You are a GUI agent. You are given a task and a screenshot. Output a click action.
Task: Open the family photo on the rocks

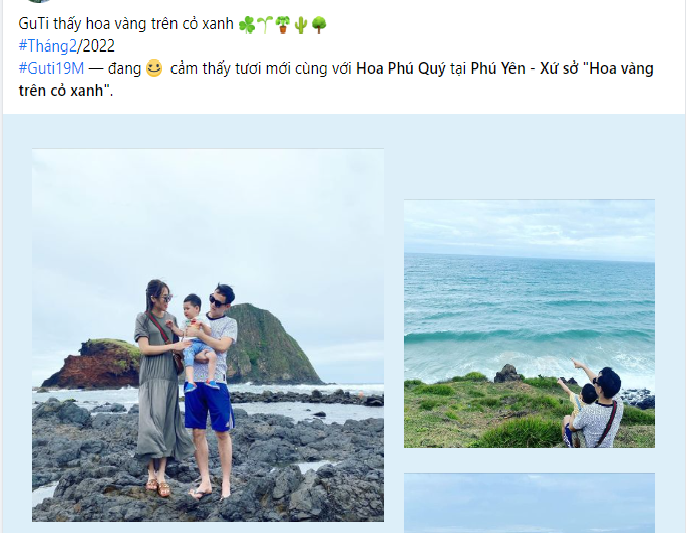click(x=207, y=335)
